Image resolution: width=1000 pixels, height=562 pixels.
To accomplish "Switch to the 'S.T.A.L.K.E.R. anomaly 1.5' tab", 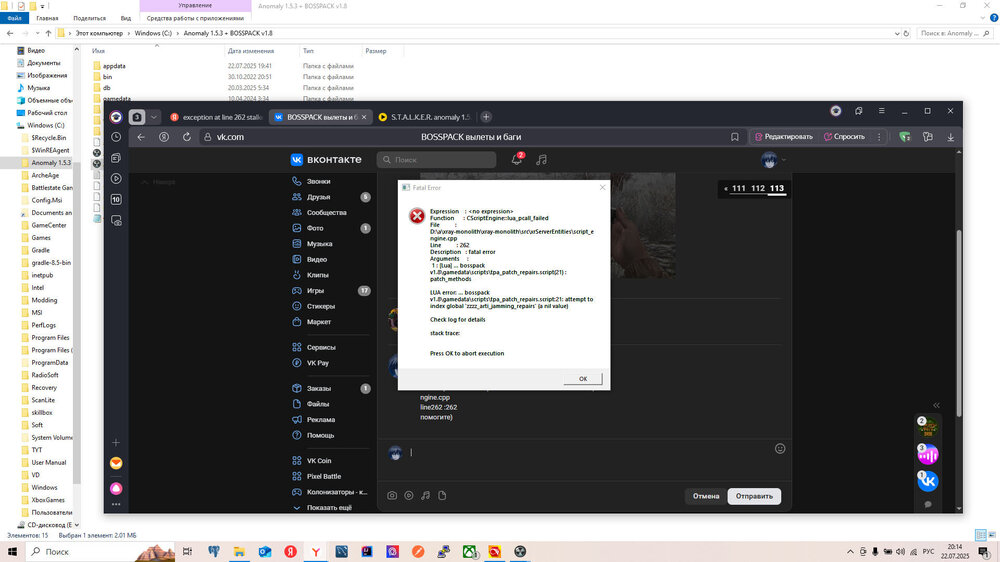I will click(x=423, y=117).
